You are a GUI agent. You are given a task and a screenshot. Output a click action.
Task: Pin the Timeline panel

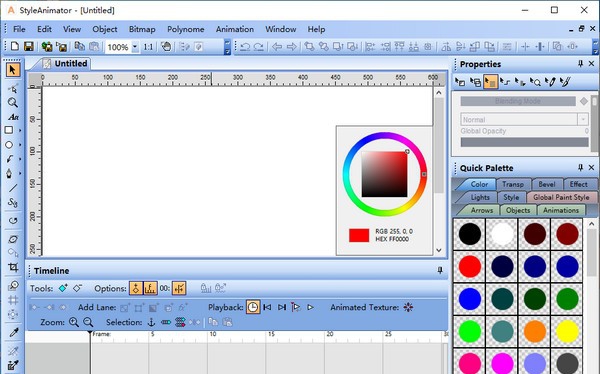440,270
